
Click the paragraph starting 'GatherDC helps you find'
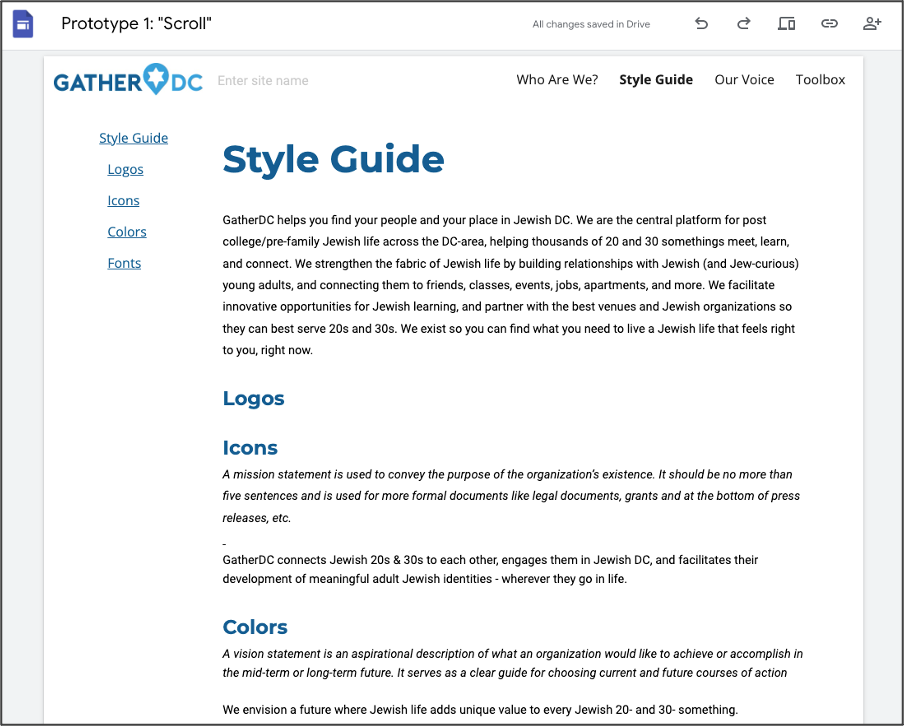(x=511, y=285)
